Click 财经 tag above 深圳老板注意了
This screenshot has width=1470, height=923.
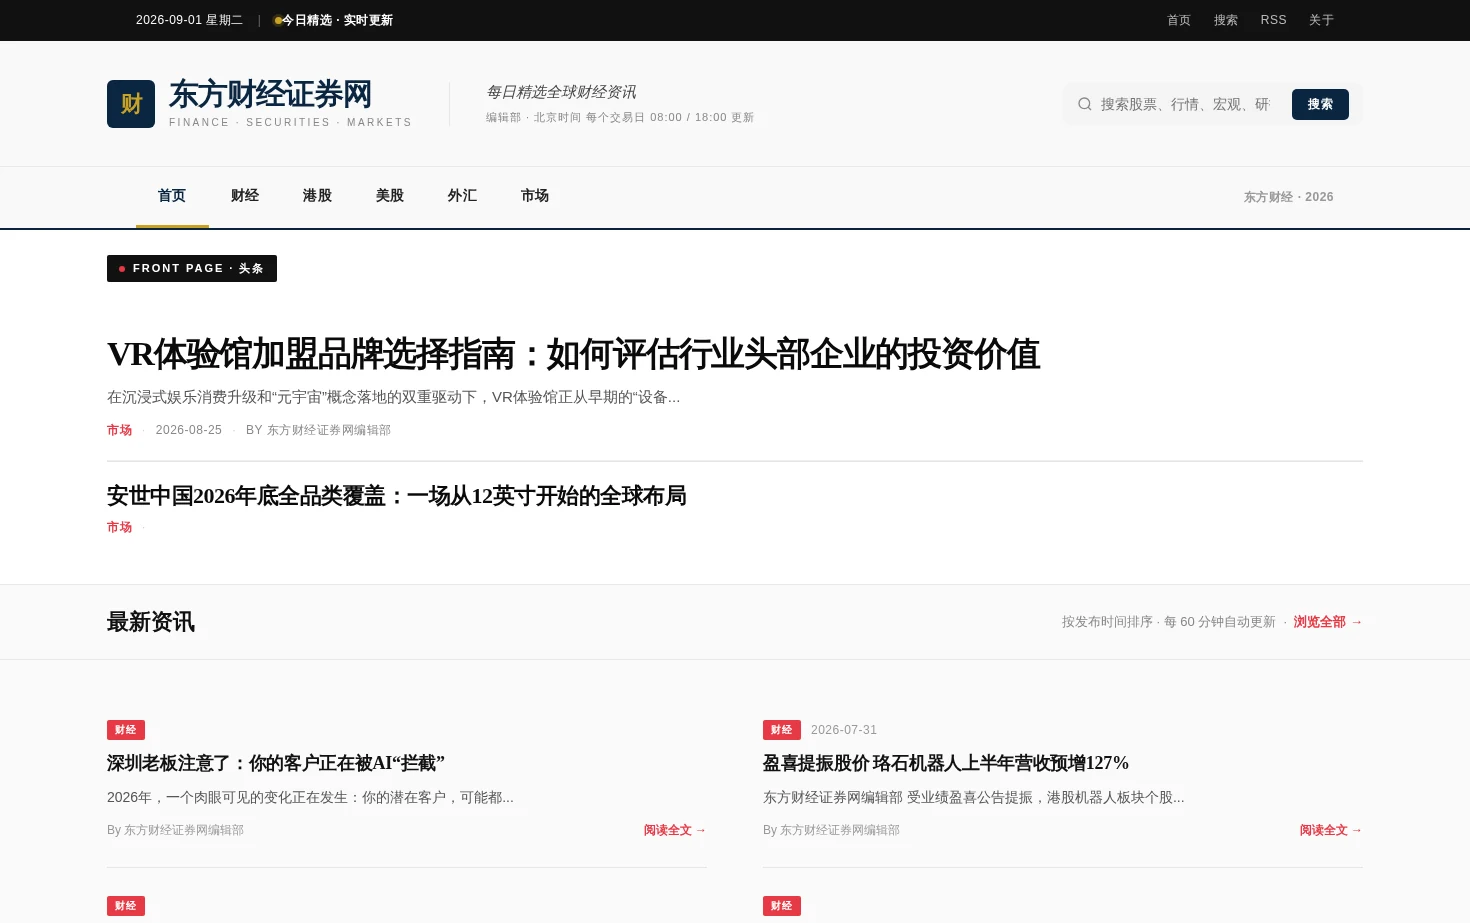tap(126, 730)
